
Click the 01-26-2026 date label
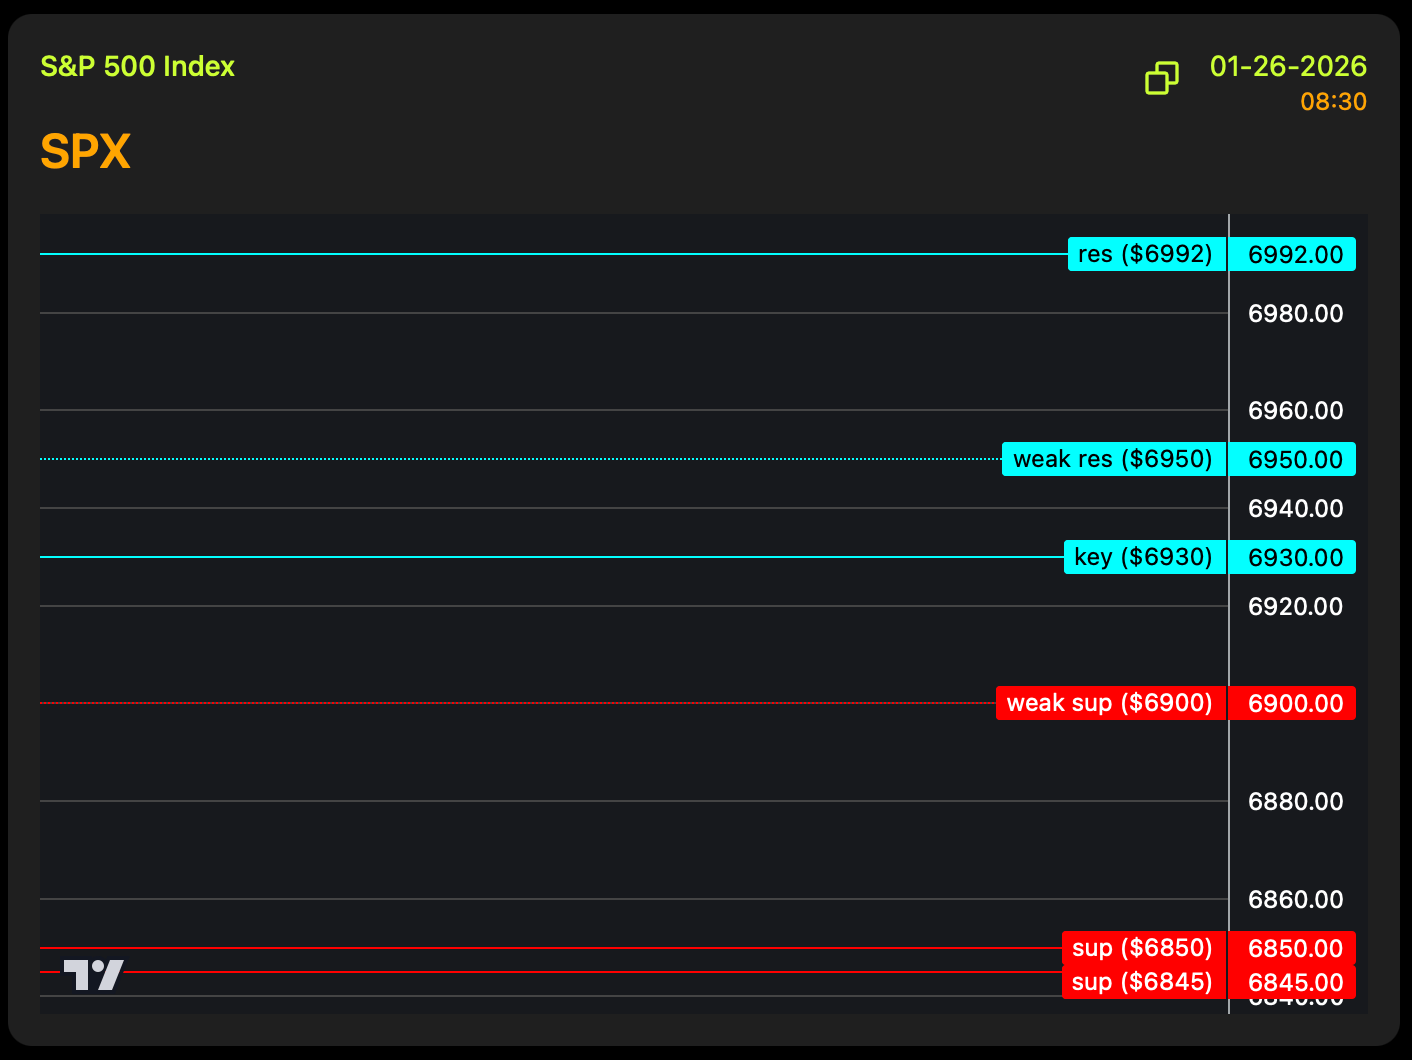[1288, 67]
